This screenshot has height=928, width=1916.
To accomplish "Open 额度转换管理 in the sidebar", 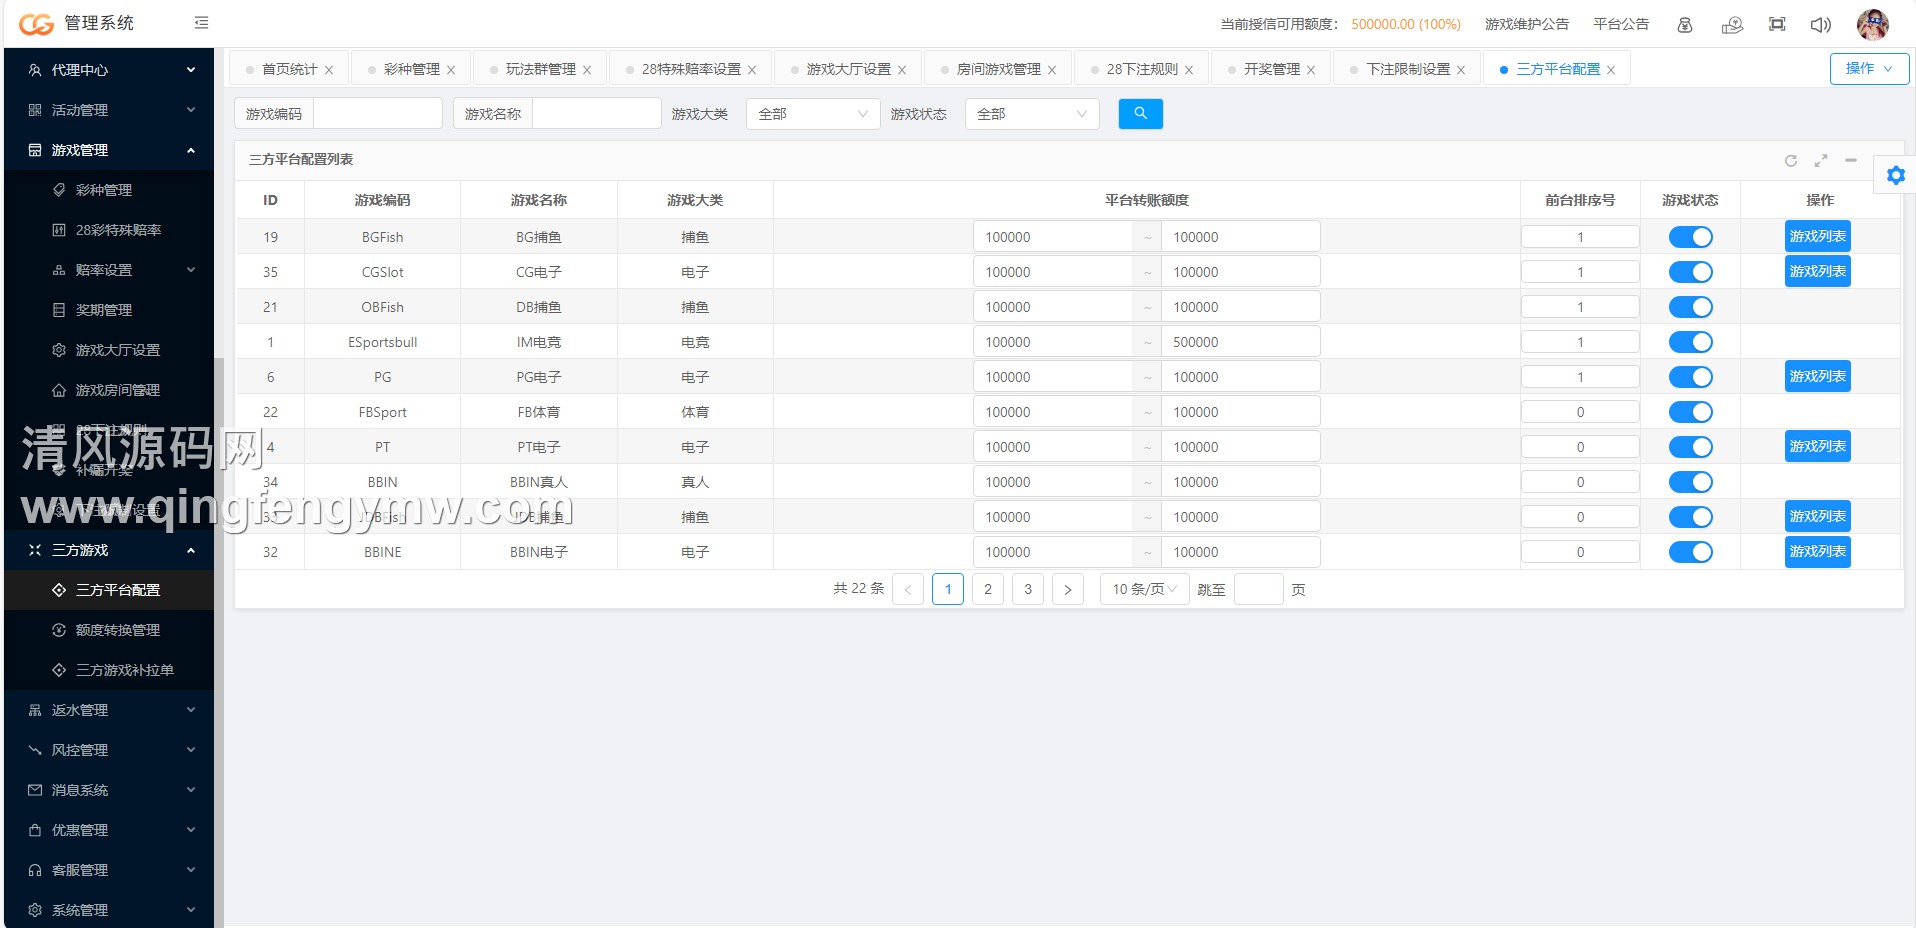I will pyautogui.click(x=118, y=630).
